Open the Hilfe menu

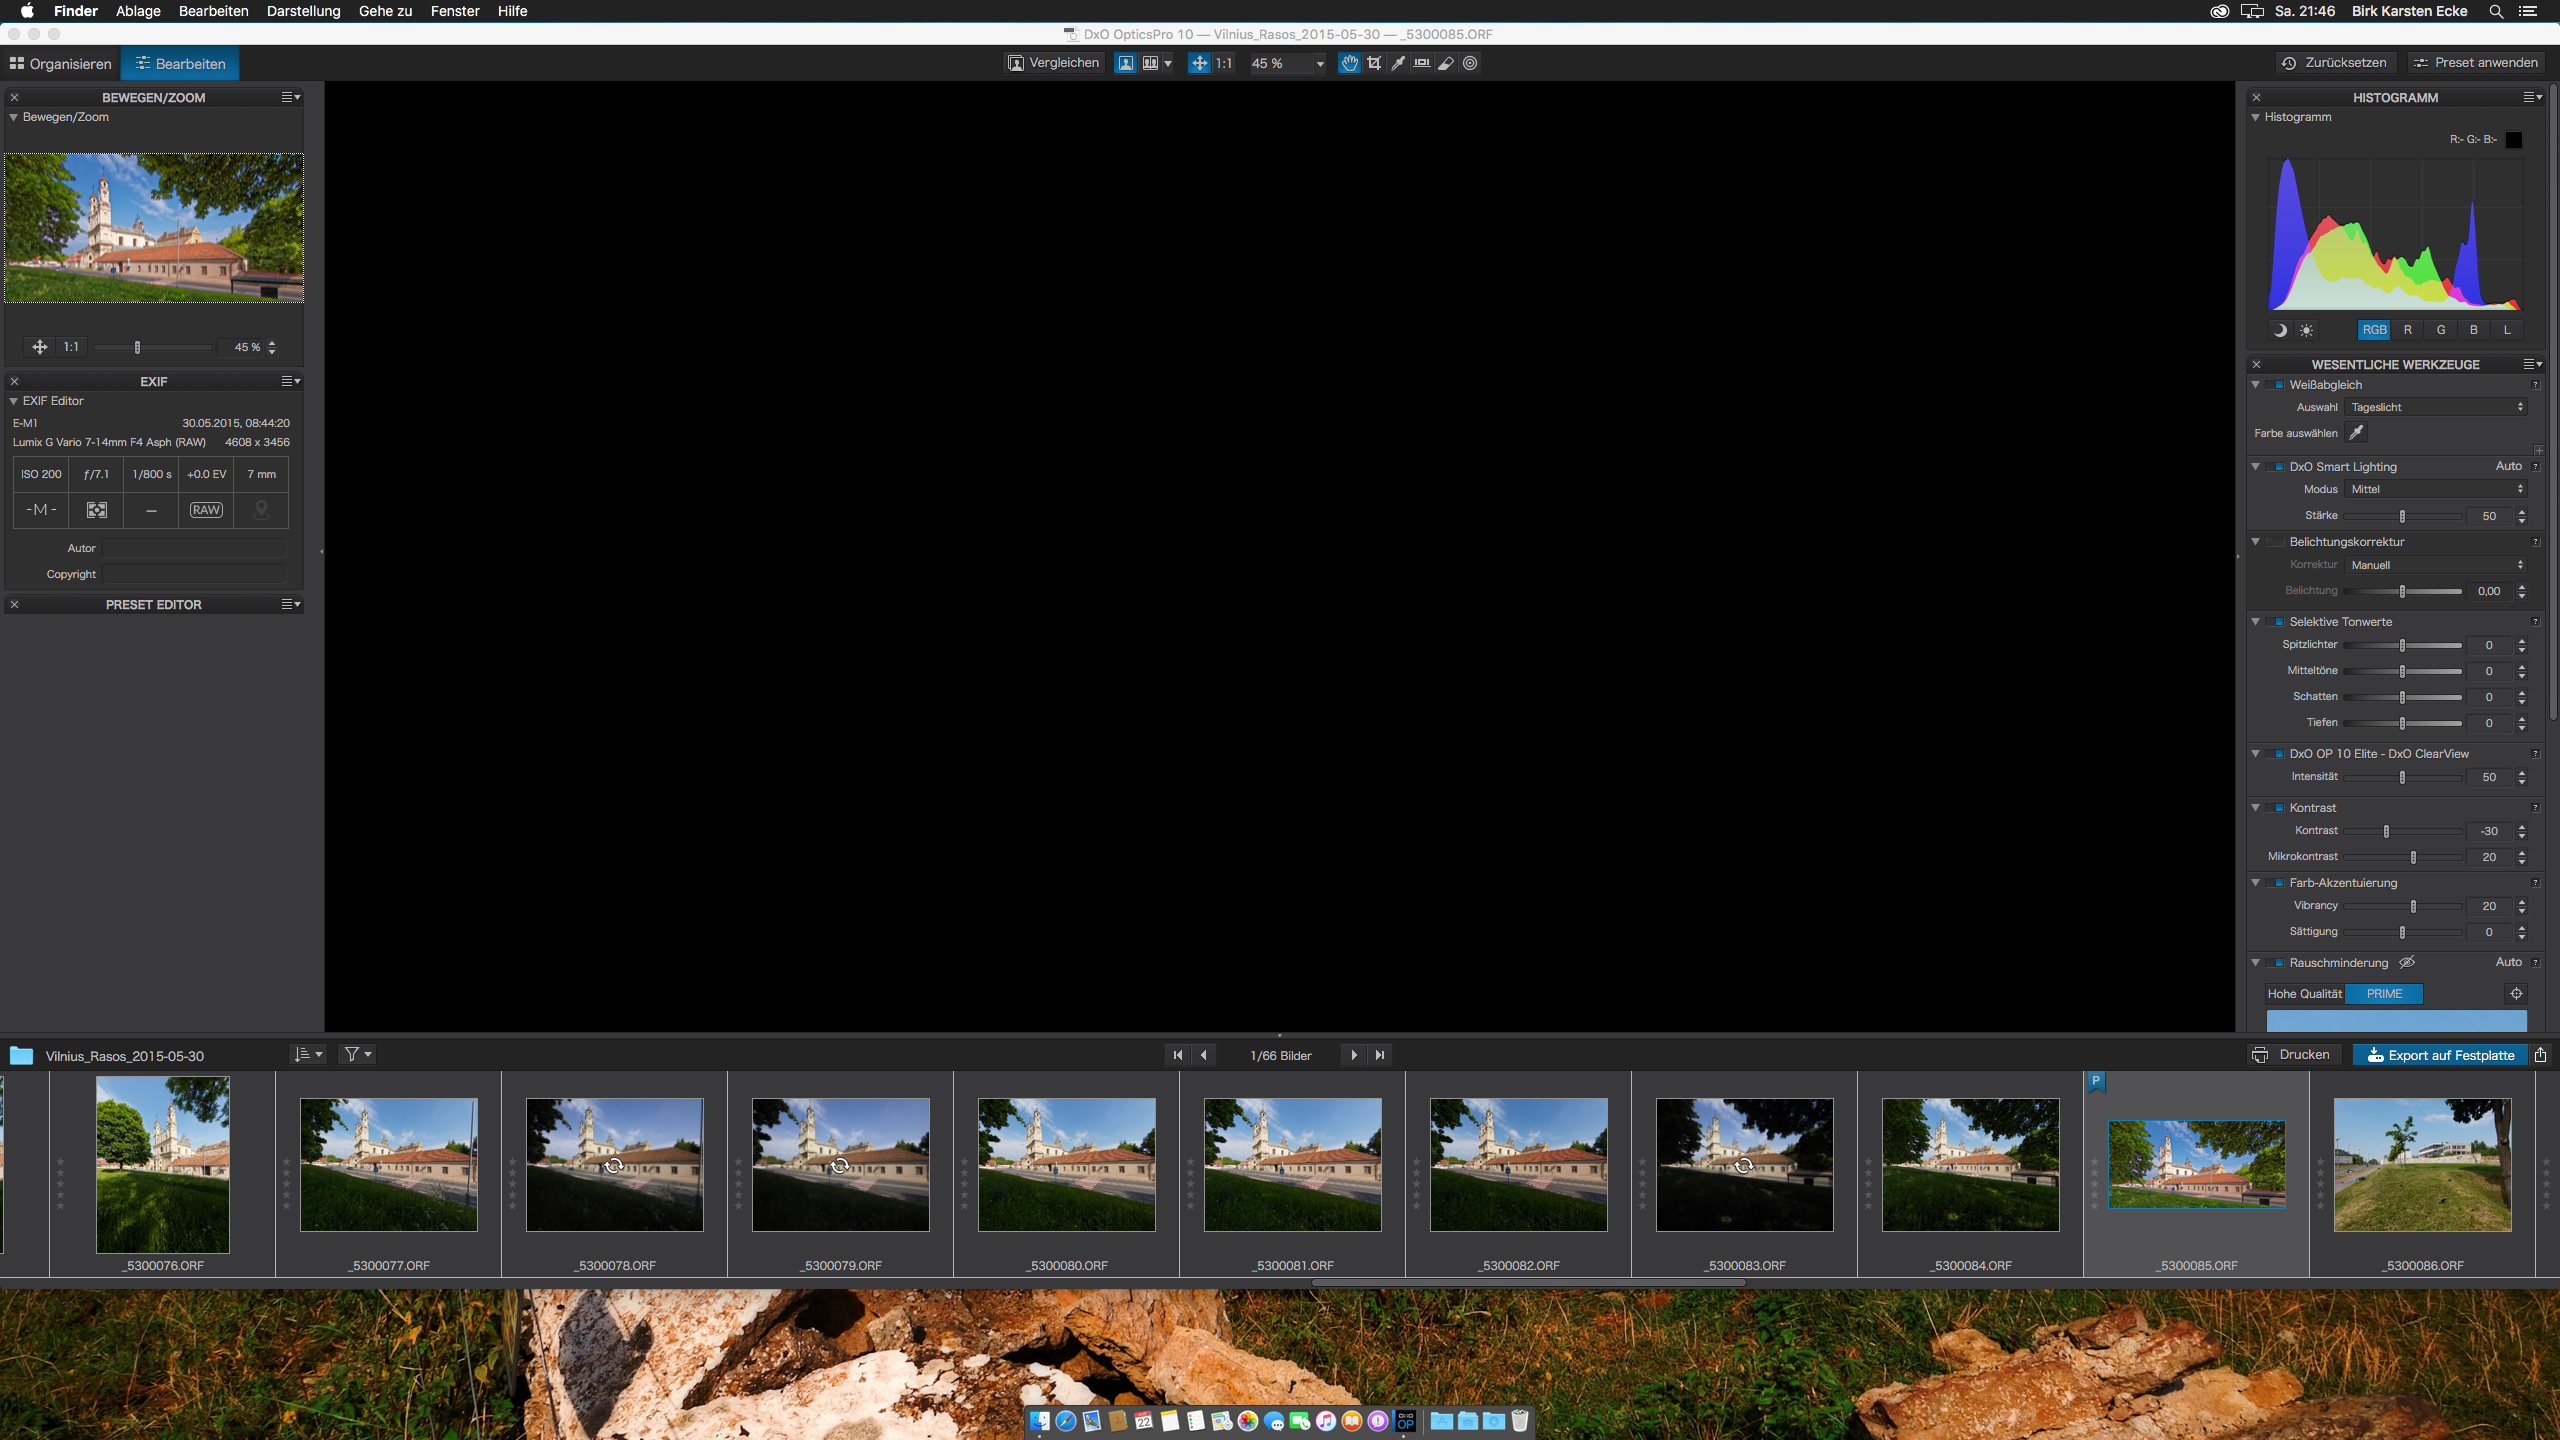[512, 11]
